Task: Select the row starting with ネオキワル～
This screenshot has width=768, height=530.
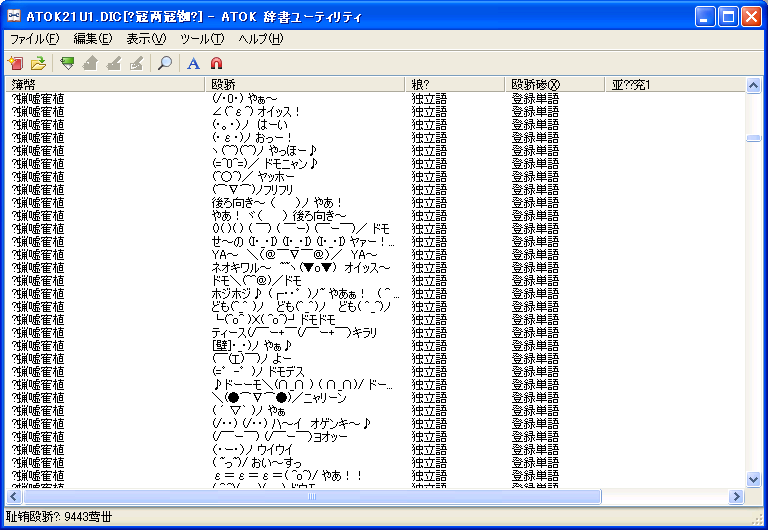Action: [375, 267]
